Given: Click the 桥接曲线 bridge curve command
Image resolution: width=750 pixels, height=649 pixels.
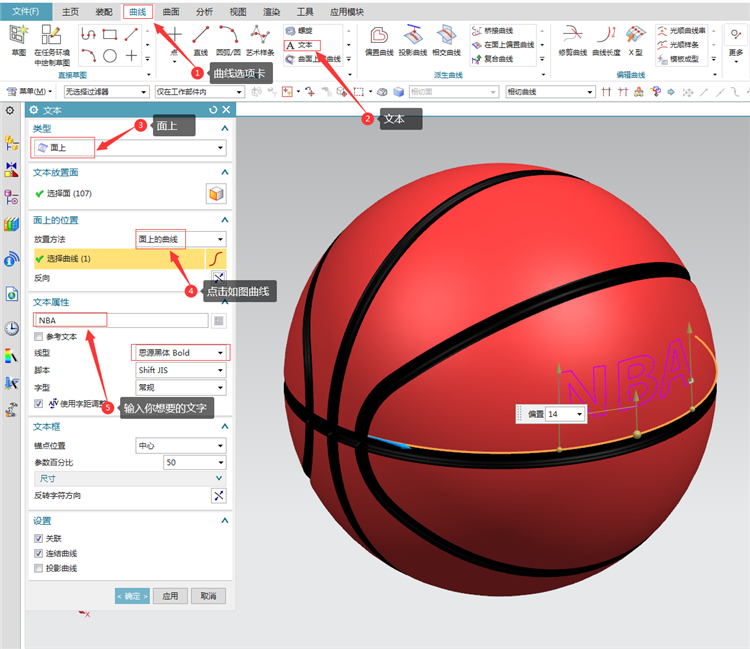Looking at the screenshot, I should pos(493,31).
